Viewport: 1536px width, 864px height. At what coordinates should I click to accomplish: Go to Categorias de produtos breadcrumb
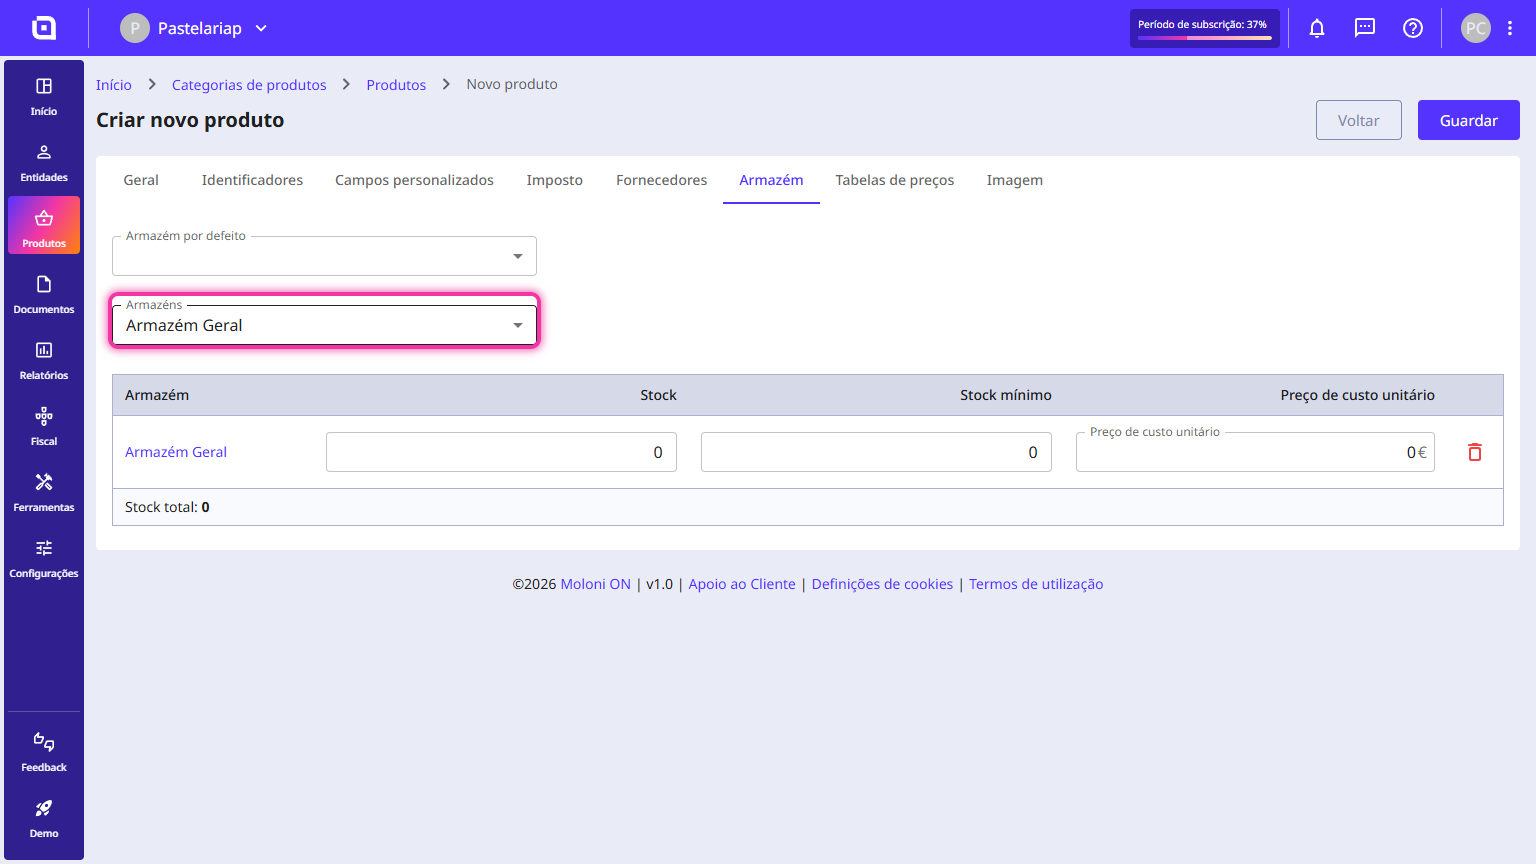249,85
